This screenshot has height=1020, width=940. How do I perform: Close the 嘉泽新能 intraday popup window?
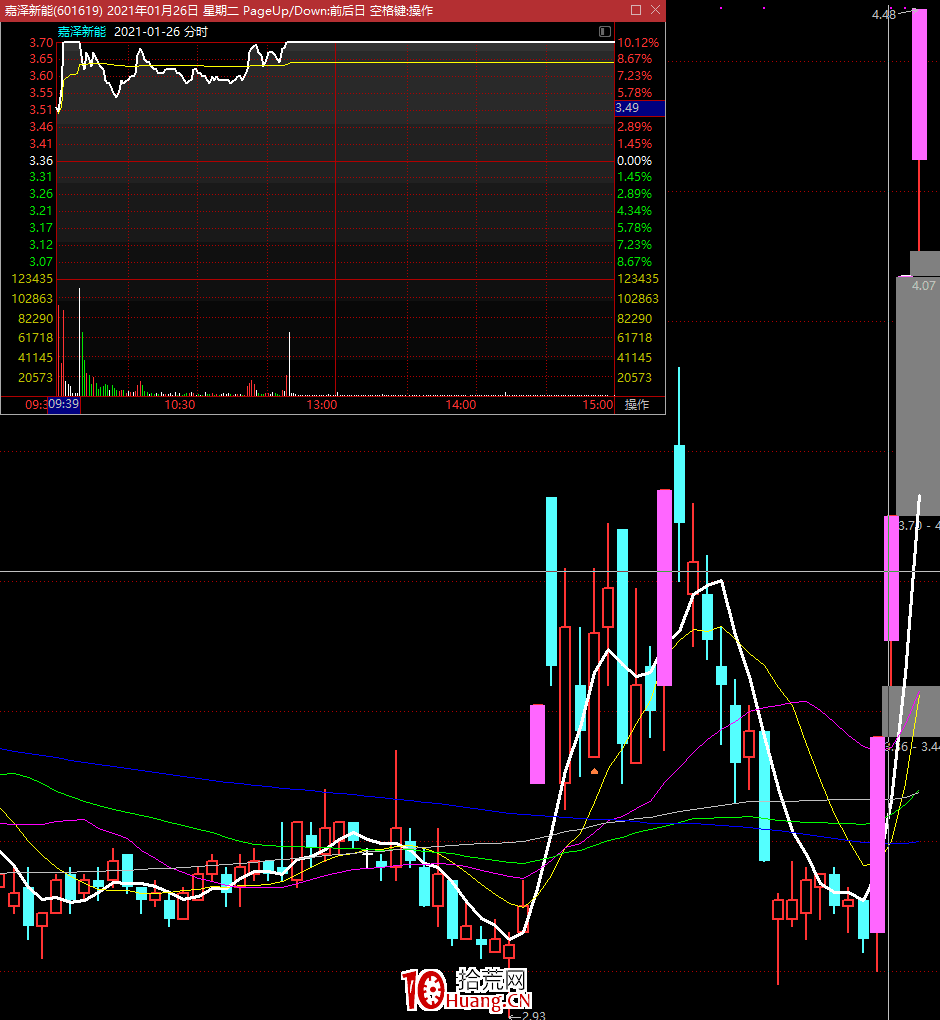coord(656,10)
